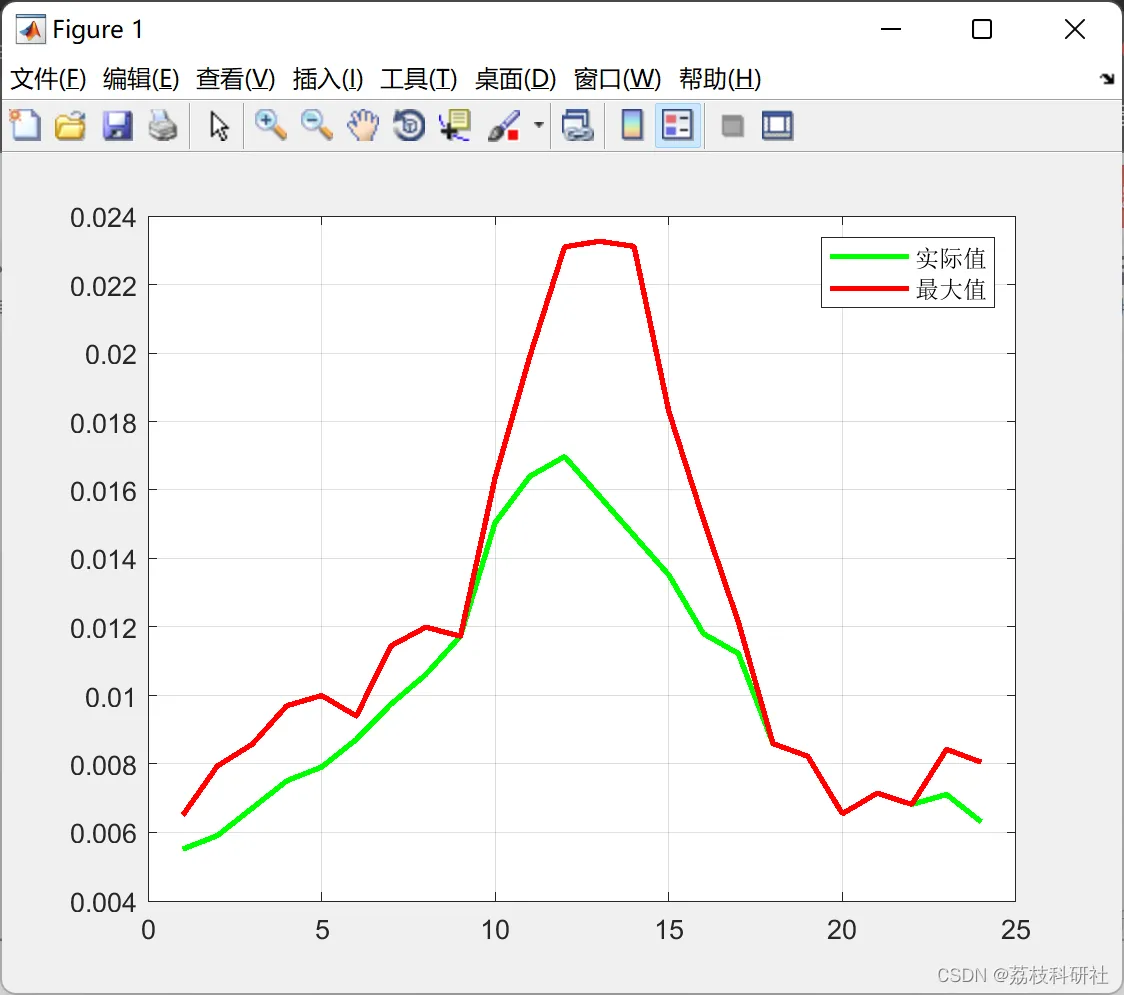This screenshot has width=1124, height=995.
Task: Open the 帮助(H) menu
Action: (x=720, y=79)
